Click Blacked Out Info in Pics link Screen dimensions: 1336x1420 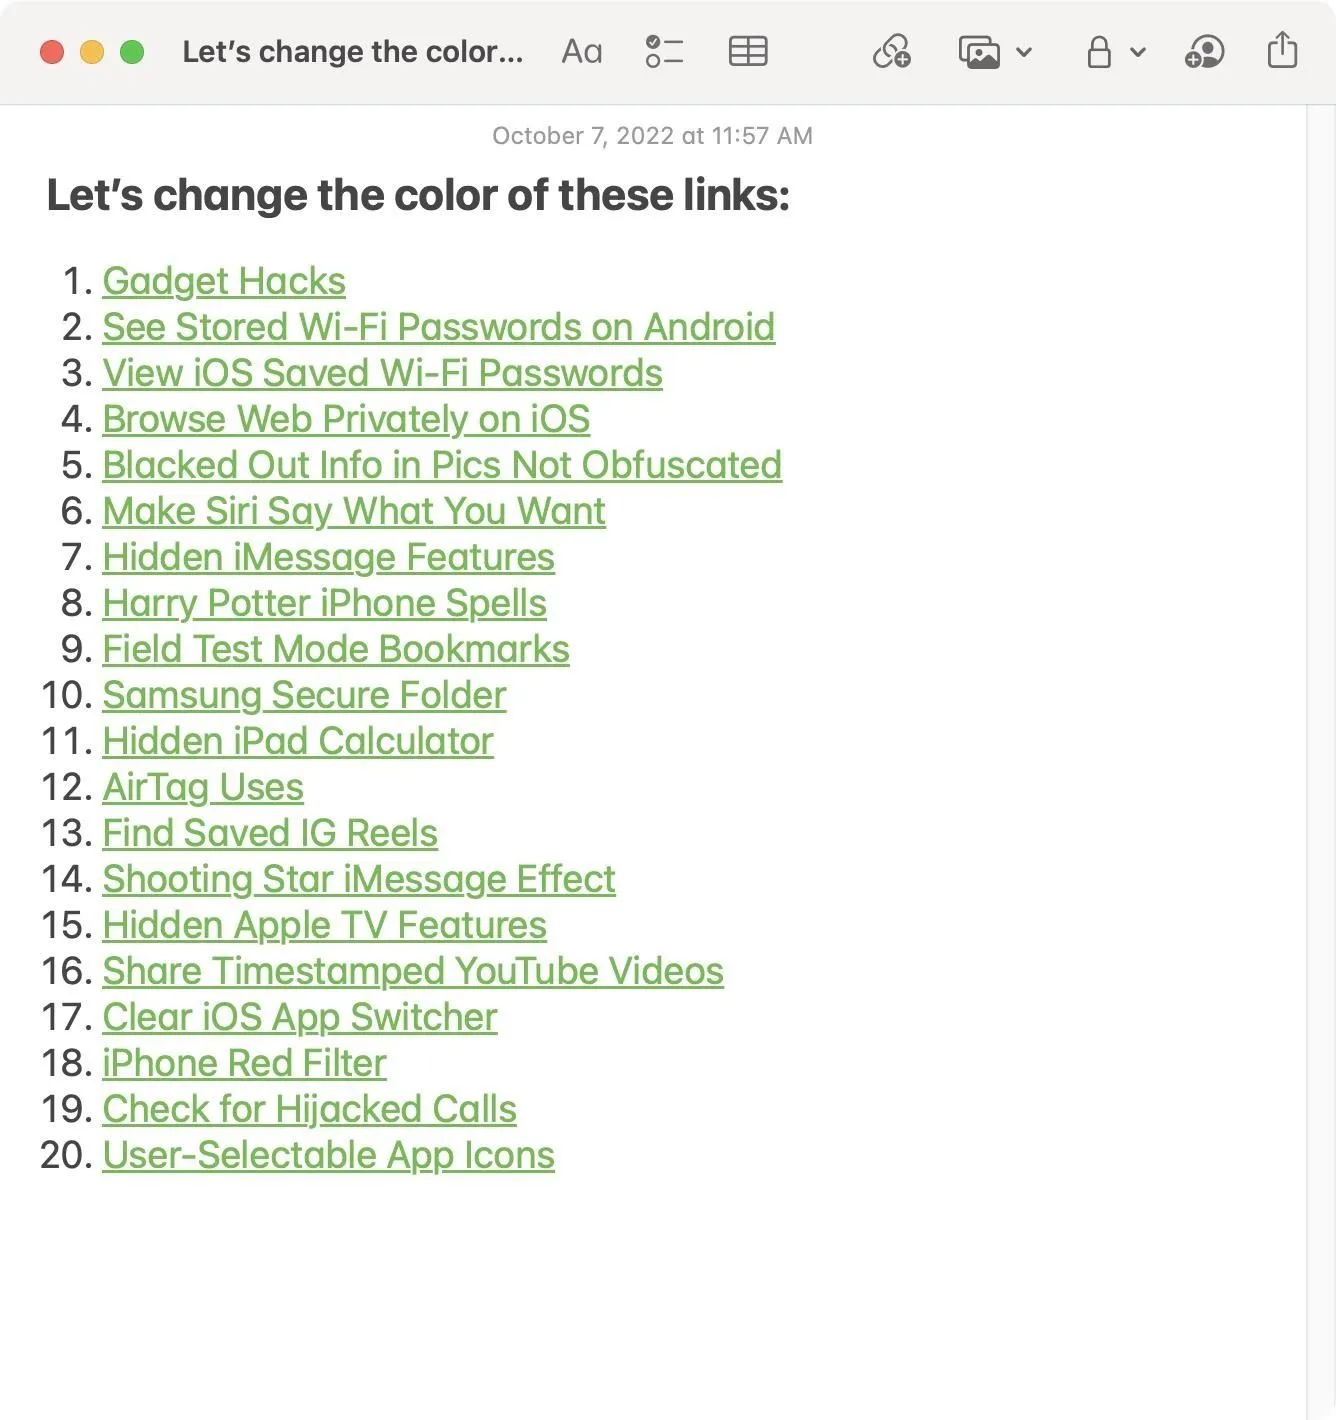[442, 465]
